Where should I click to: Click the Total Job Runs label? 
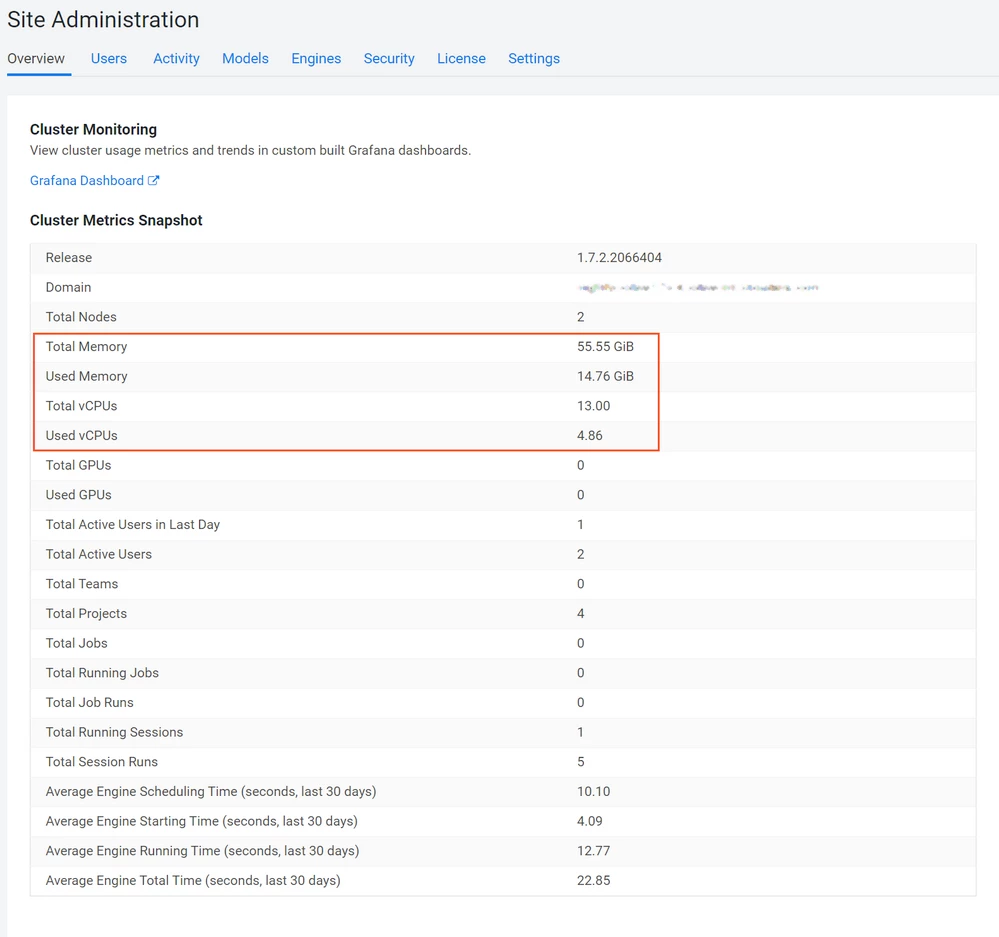(89, 703)
